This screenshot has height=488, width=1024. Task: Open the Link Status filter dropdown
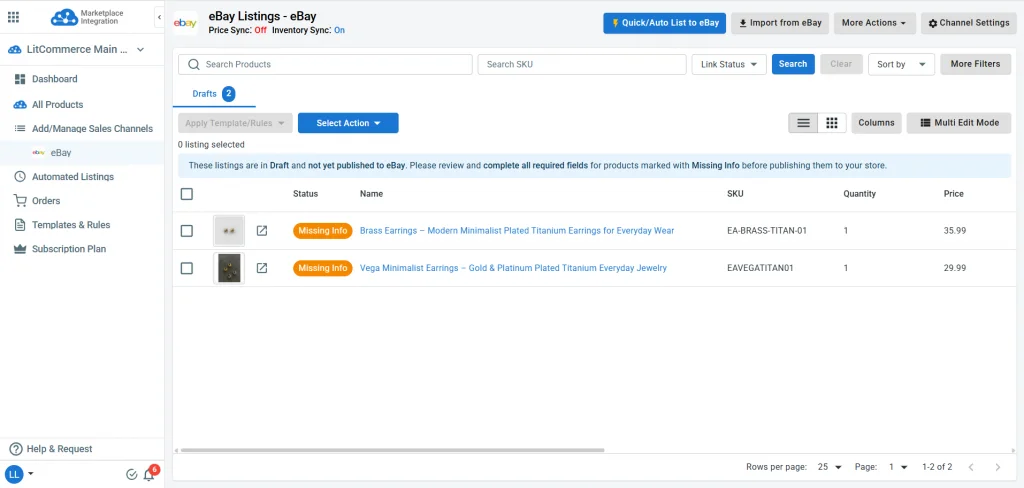[x=729, y=64]
